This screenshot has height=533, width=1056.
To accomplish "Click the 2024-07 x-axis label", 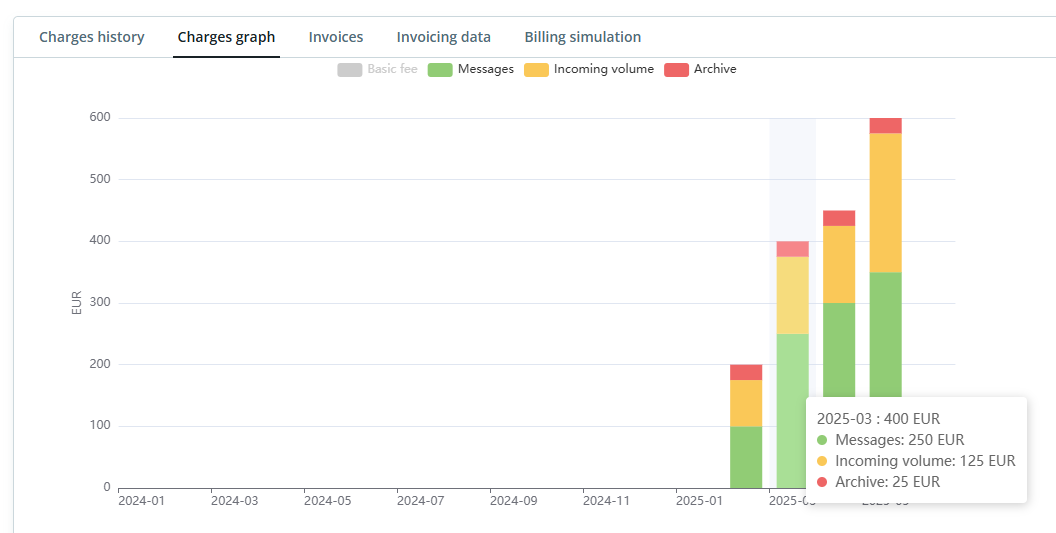I will click(420, 501).
